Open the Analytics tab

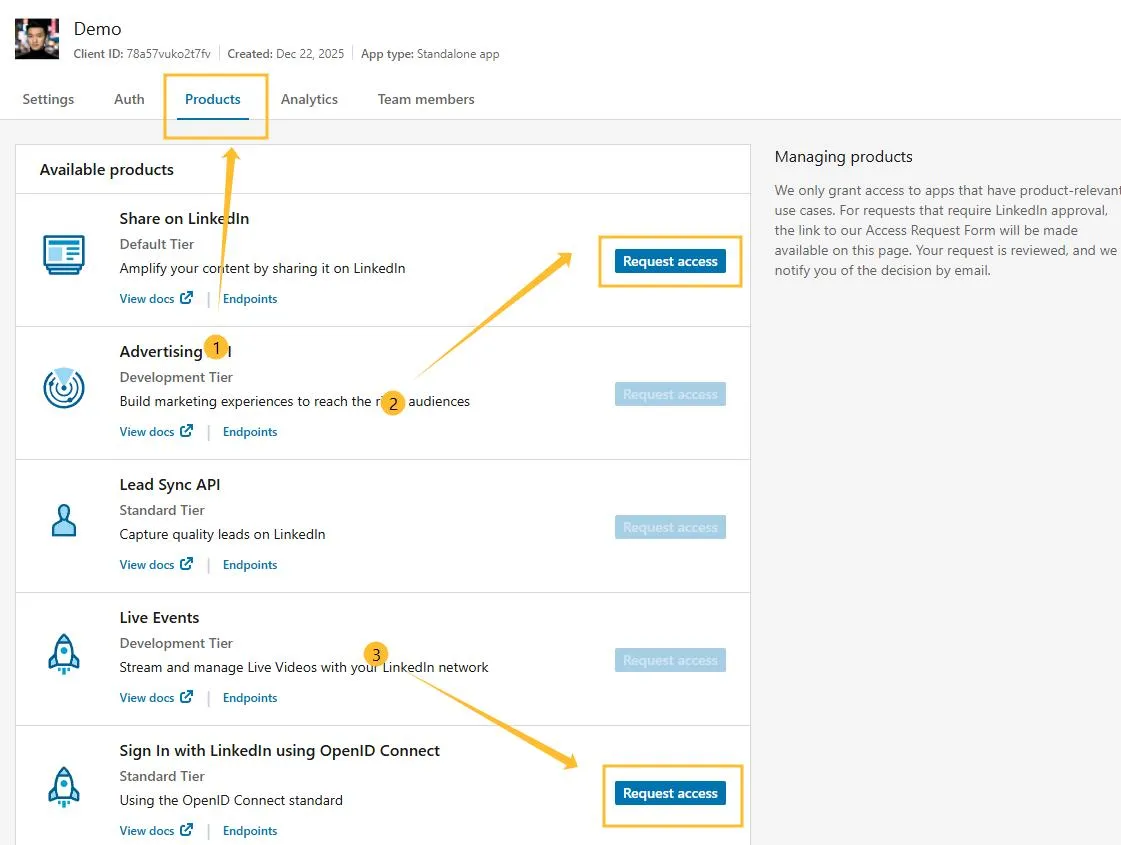pyautogui.click(x=309, y=99)
